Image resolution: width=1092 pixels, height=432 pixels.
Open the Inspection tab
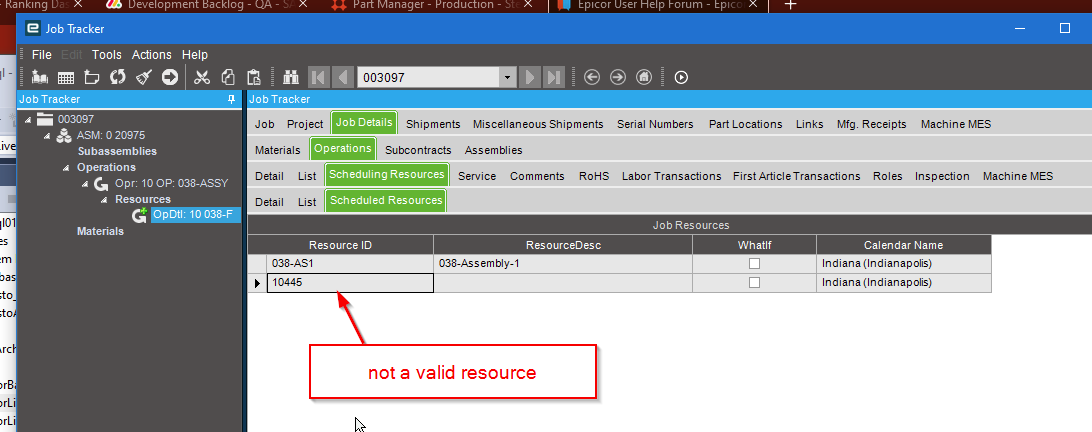(x=942, y=176)
